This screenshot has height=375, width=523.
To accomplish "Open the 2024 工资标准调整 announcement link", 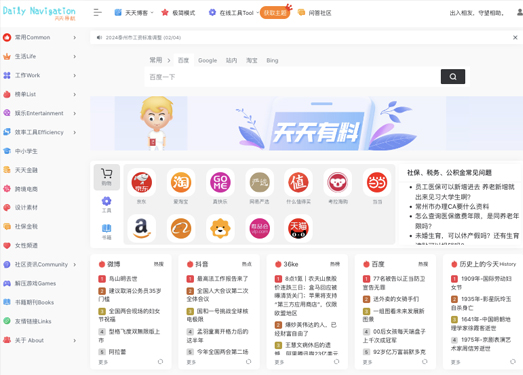I will coord(143,37).
